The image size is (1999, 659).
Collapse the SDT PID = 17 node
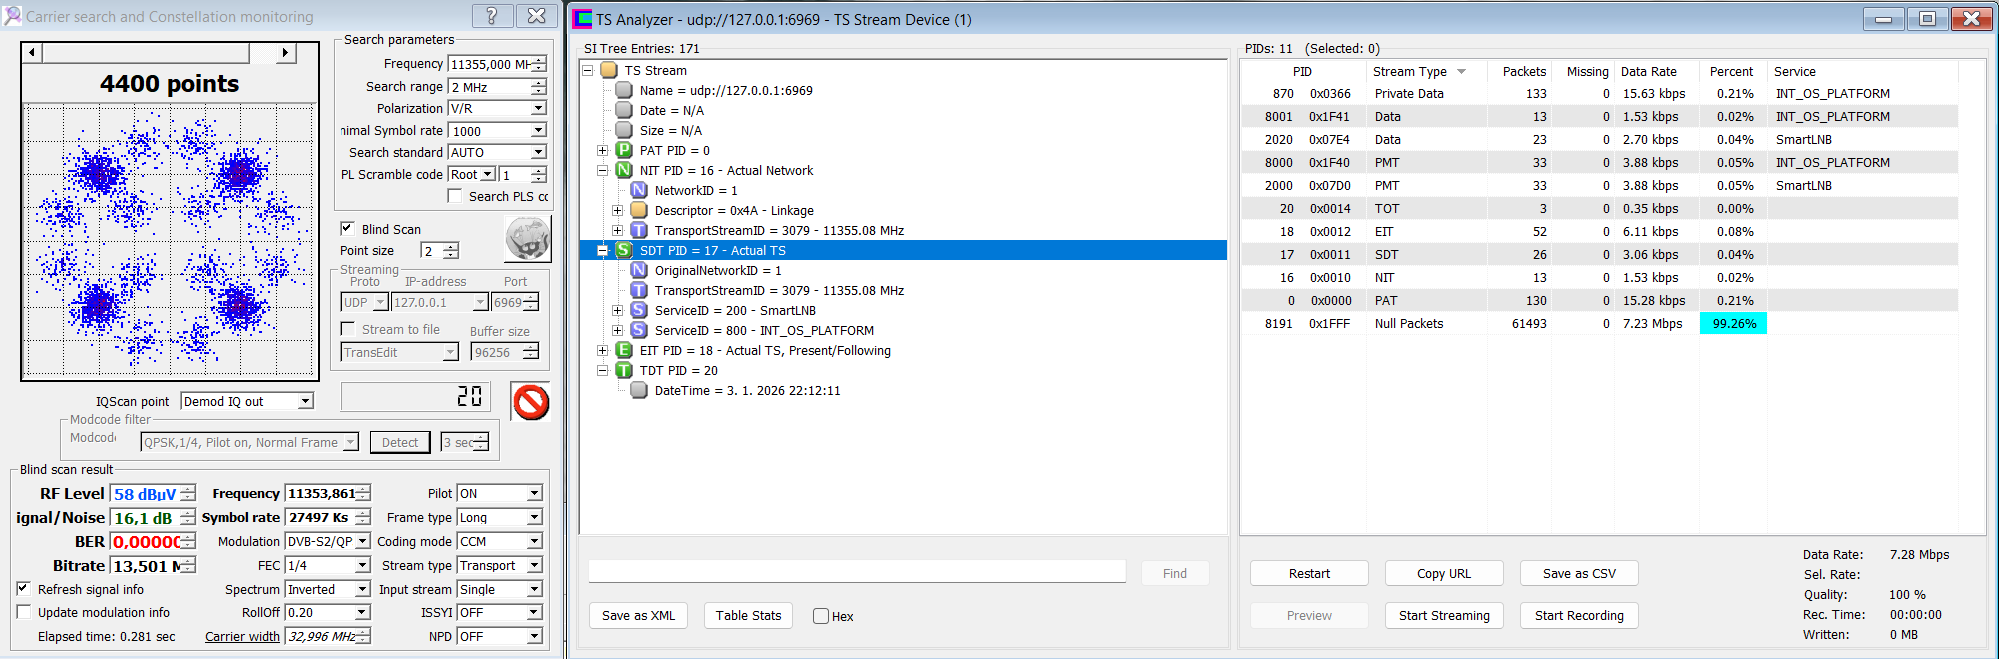coord(603,251)
